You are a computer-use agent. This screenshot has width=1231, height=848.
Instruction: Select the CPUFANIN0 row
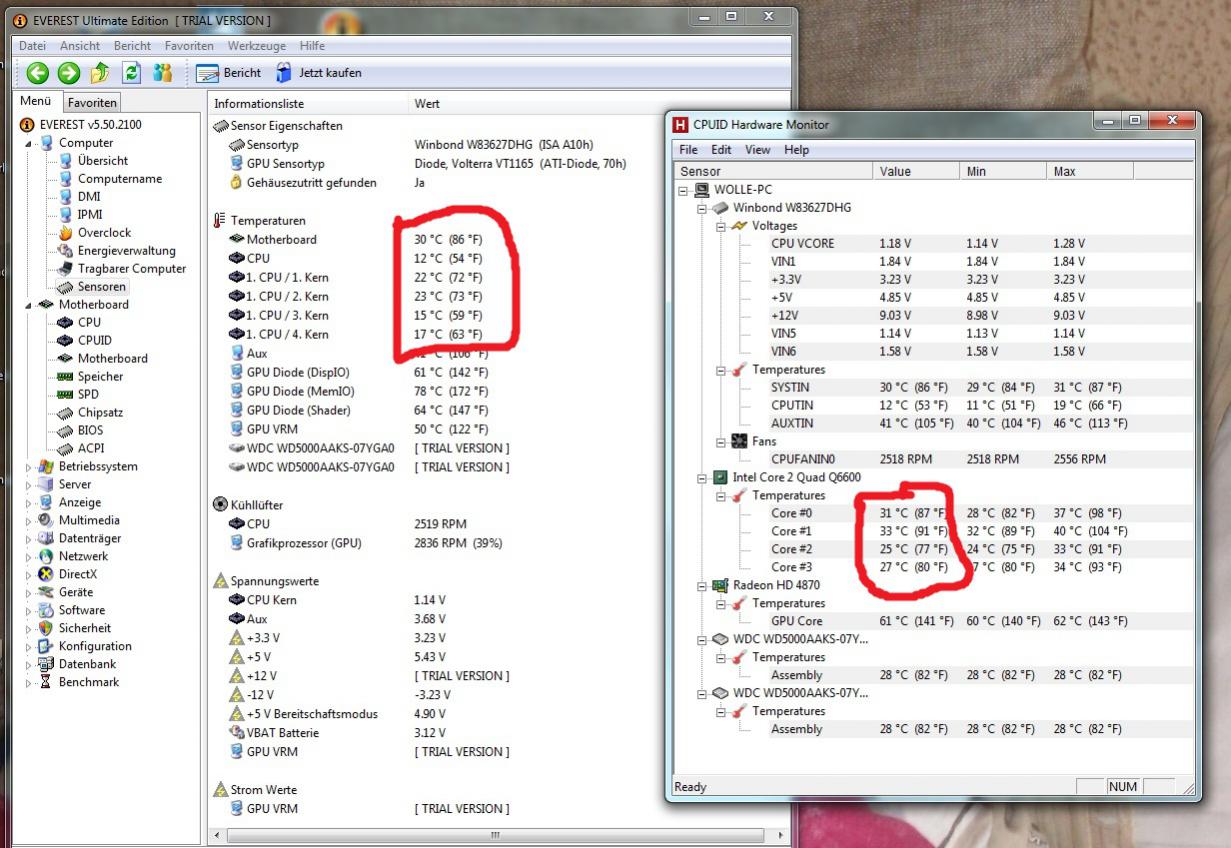click(x=934, y=460)
